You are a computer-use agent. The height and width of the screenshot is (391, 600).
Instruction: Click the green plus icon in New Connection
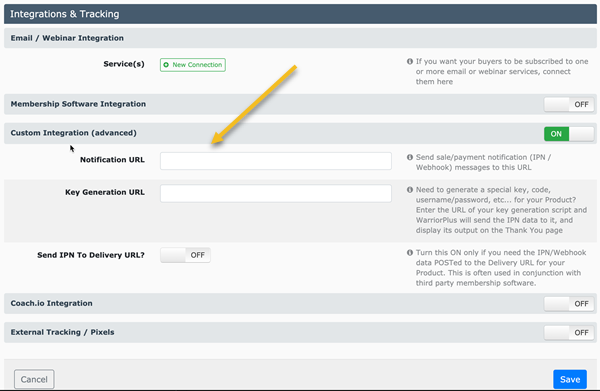pos(166,65)
